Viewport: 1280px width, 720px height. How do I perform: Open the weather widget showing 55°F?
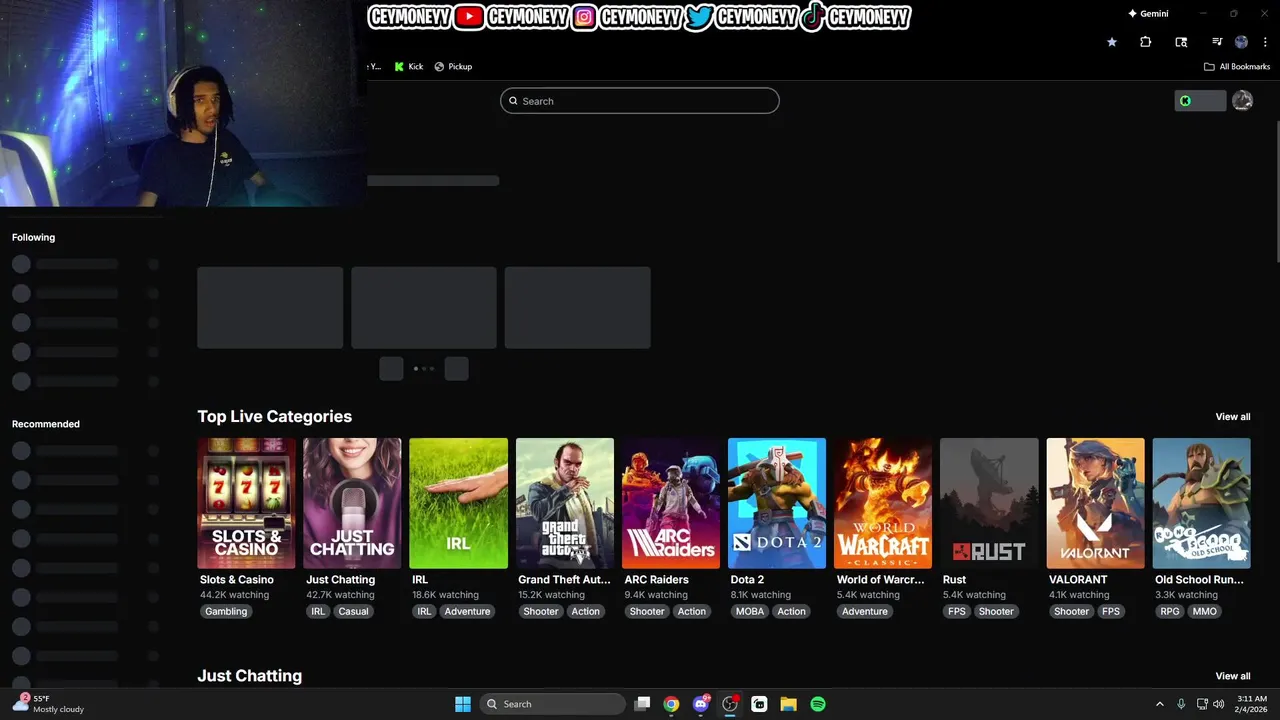tap(48, 704)
